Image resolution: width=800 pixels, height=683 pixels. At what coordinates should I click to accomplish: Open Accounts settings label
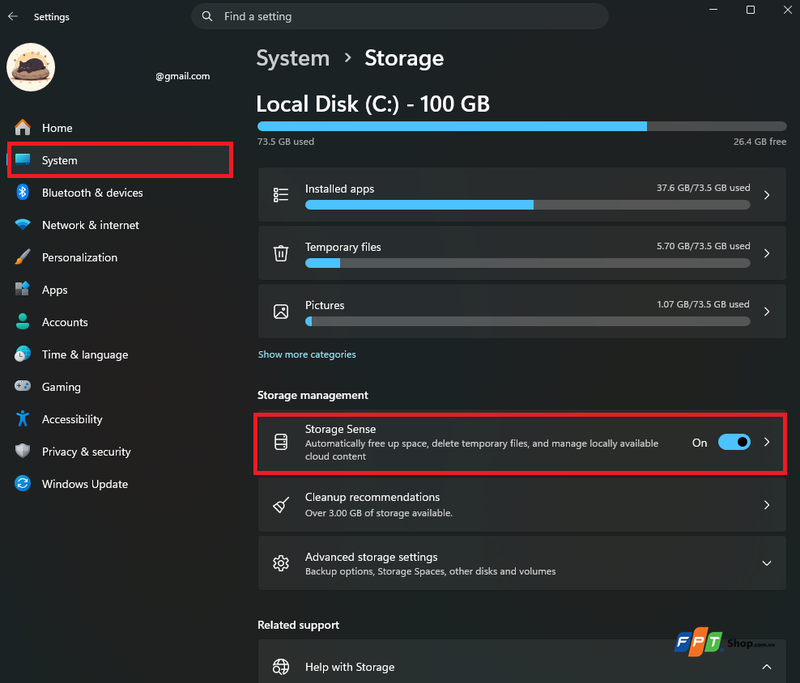pyautogui.click(x=65, y=322)
